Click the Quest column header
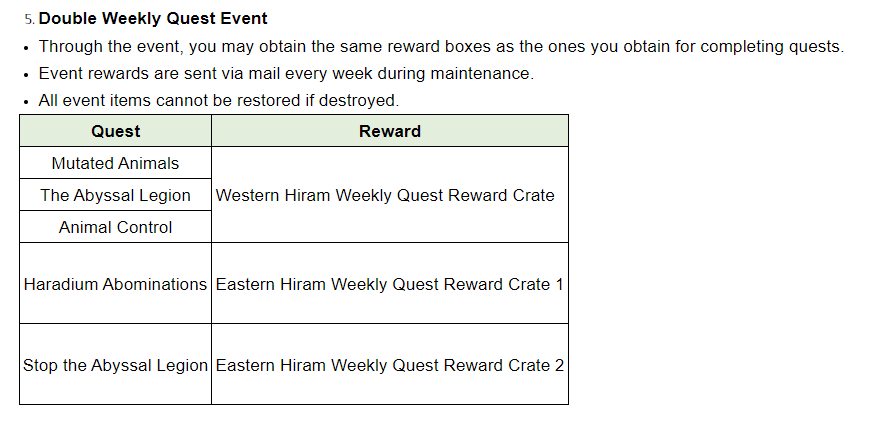 click(x=115, y=131)
